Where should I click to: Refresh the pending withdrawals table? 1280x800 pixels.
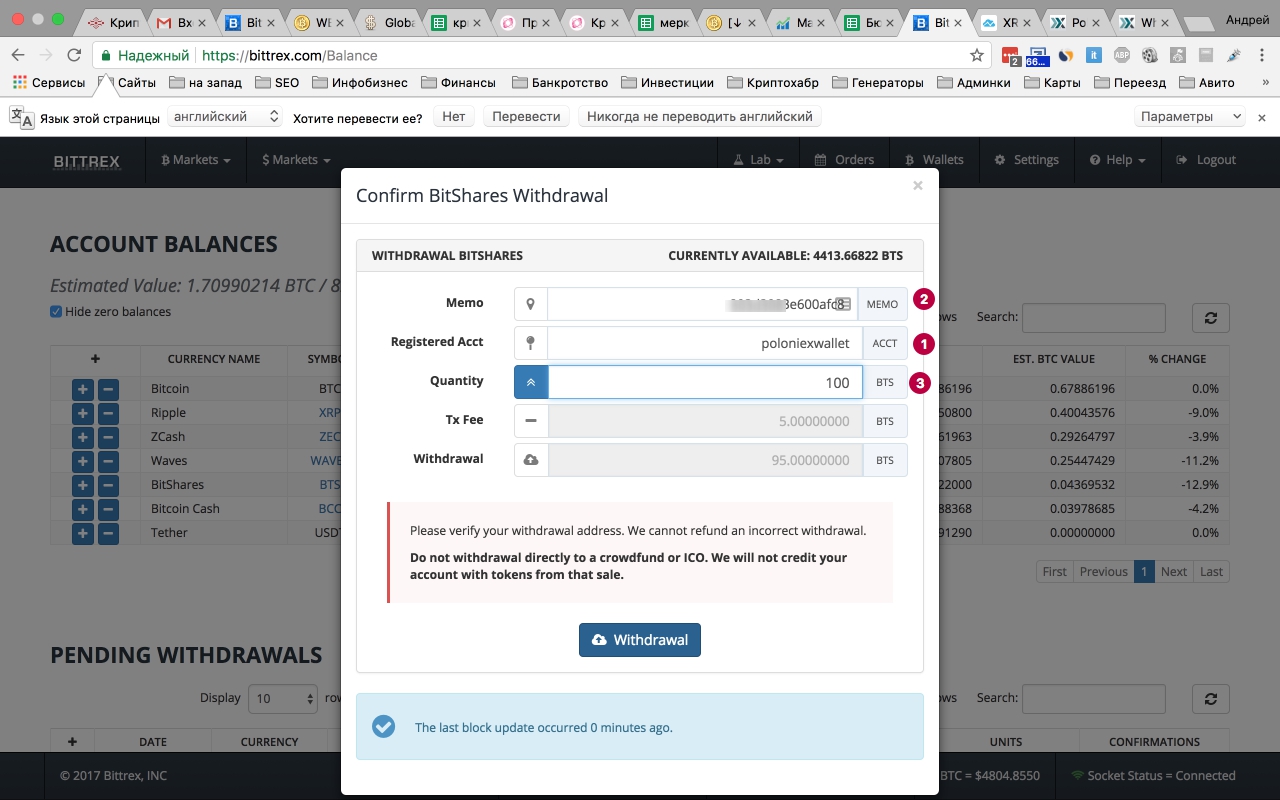point(1210,699)
